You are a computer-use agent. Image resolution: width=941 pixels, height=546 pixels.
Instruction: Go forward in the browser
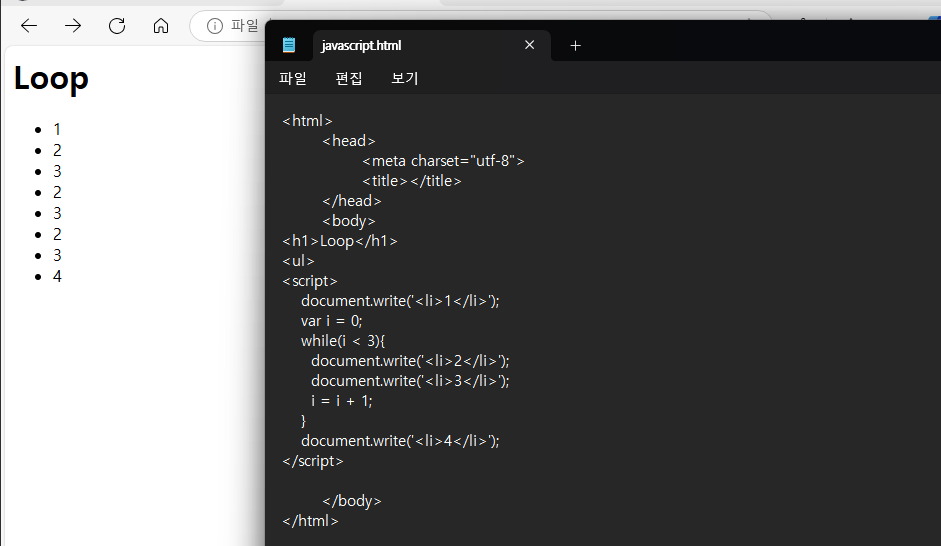click(x=73, y=25)
